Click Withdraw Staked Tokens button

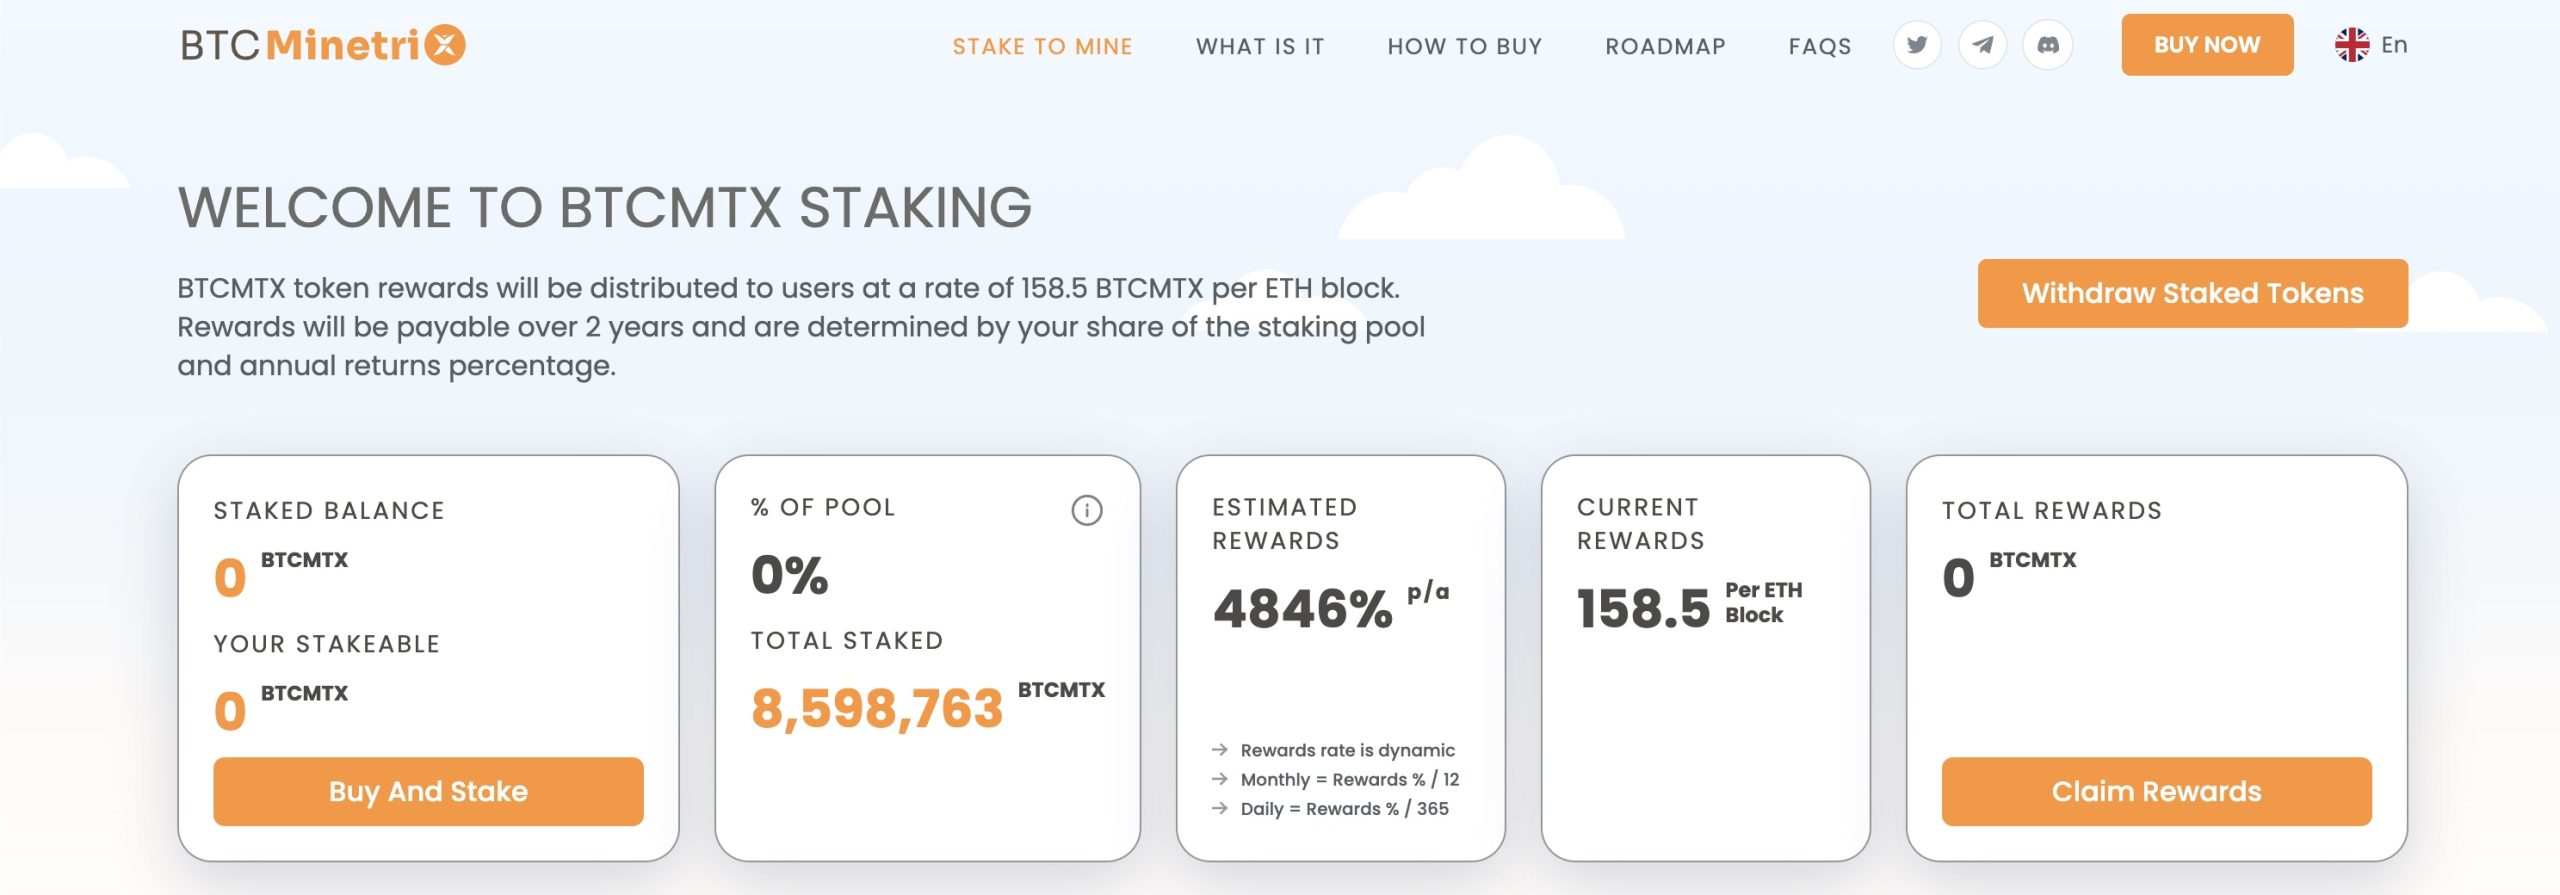pyautogui.click(x=2192, y=293)
